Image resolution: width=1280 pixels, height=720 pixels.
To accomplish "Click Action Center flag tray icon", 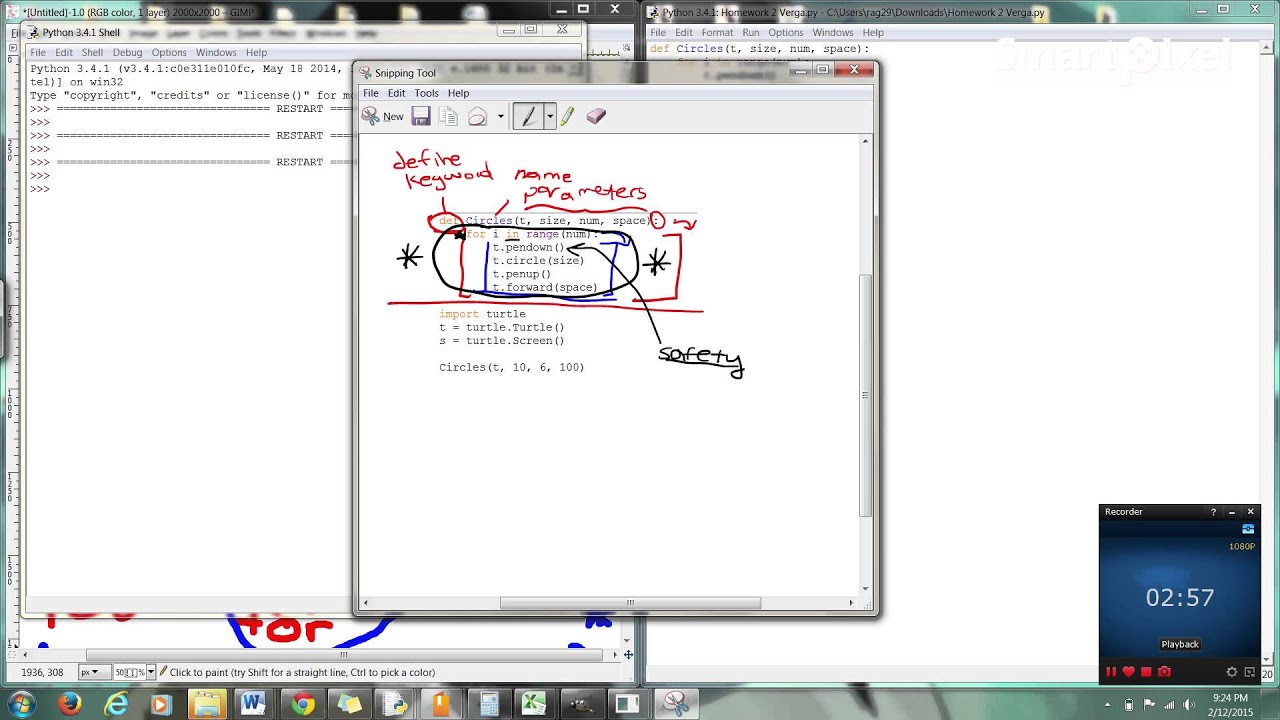I will pos(1148,705).
